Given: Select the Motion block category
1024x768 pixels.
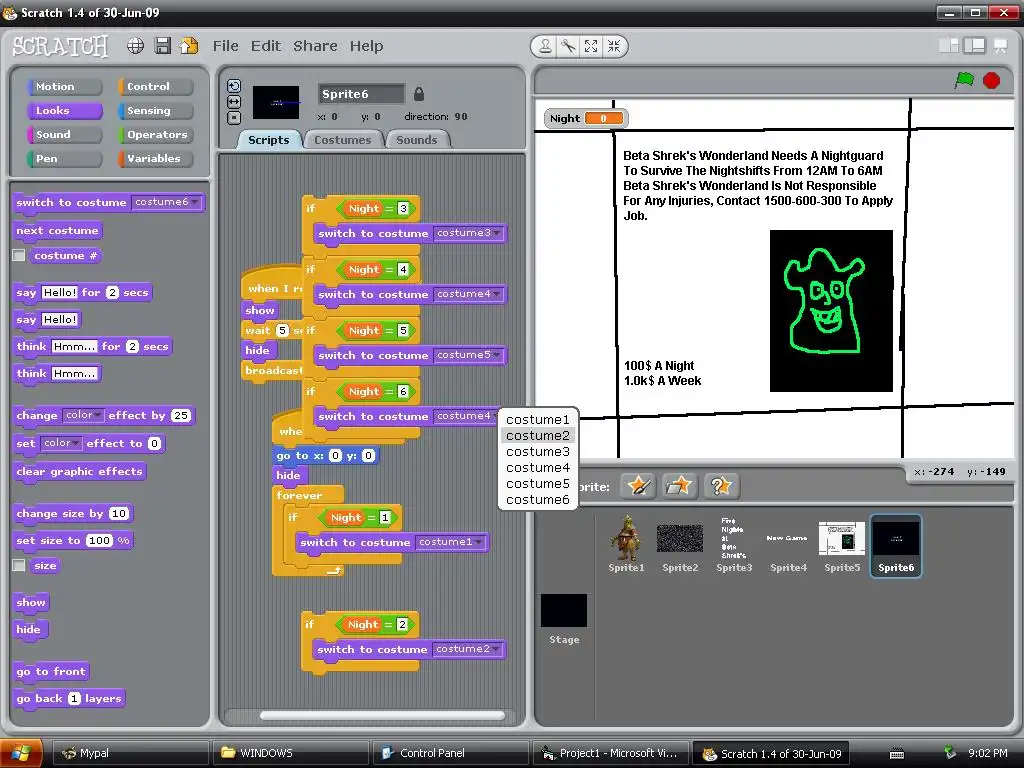Looking at the screenshot, I should pyautogui.click(x=64, y=86).
